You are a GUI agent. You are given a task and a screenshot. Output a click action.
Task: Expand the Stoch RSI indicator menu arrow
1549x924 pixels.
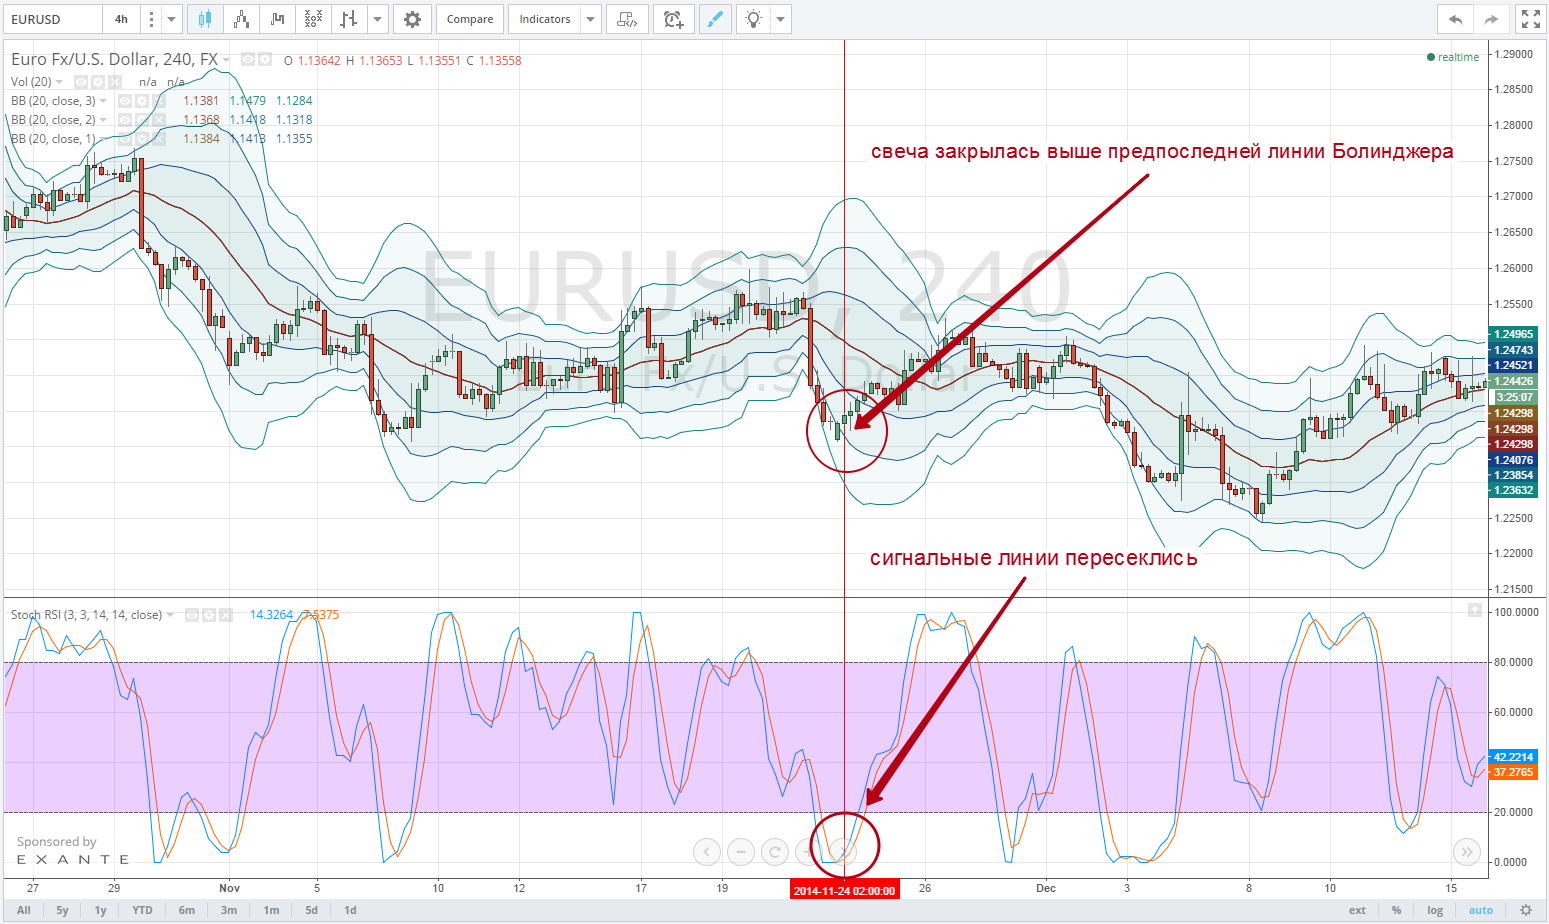tap(170, 615)
